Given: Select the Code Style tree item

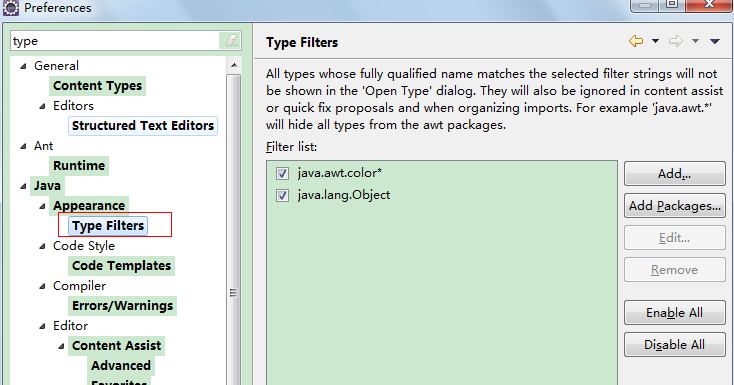Looking at the screenshot, I should click(84, 246).
